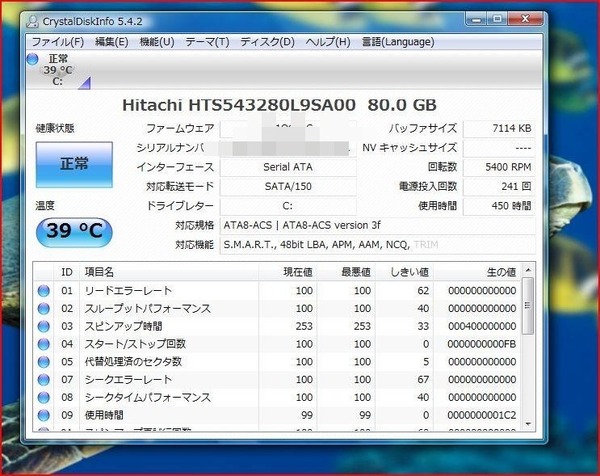Click the 生の値 column header

point(478,272)
